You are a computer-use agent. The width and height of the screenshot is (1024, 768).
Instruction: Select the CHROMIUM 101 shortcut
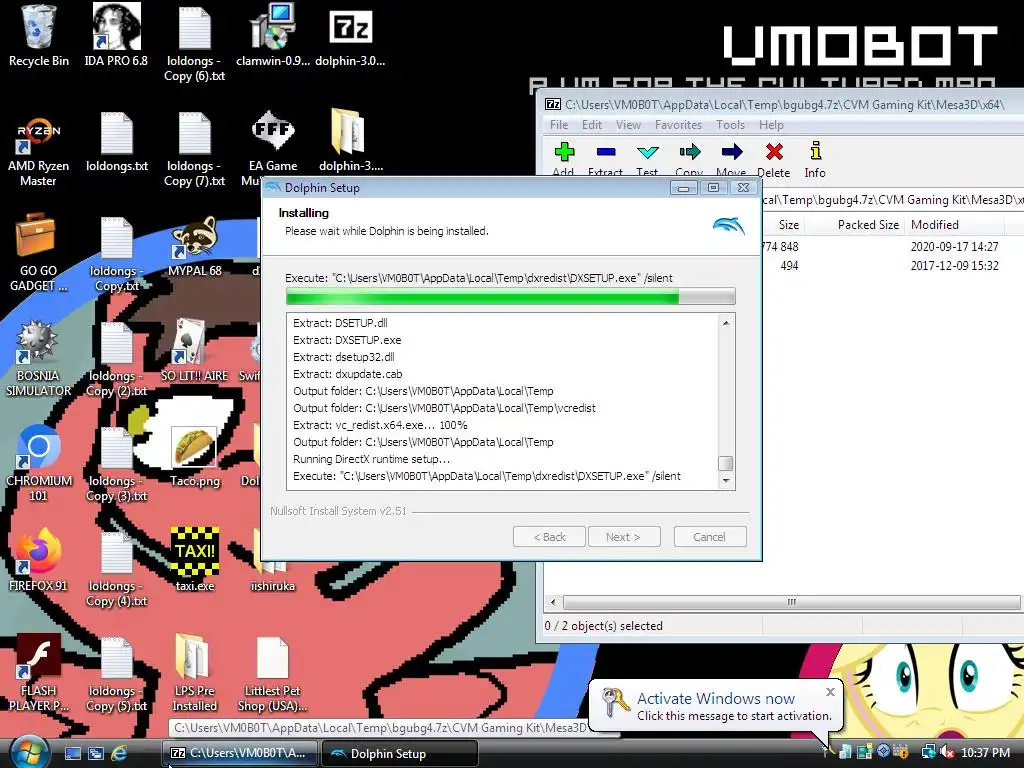pos(39,464)
